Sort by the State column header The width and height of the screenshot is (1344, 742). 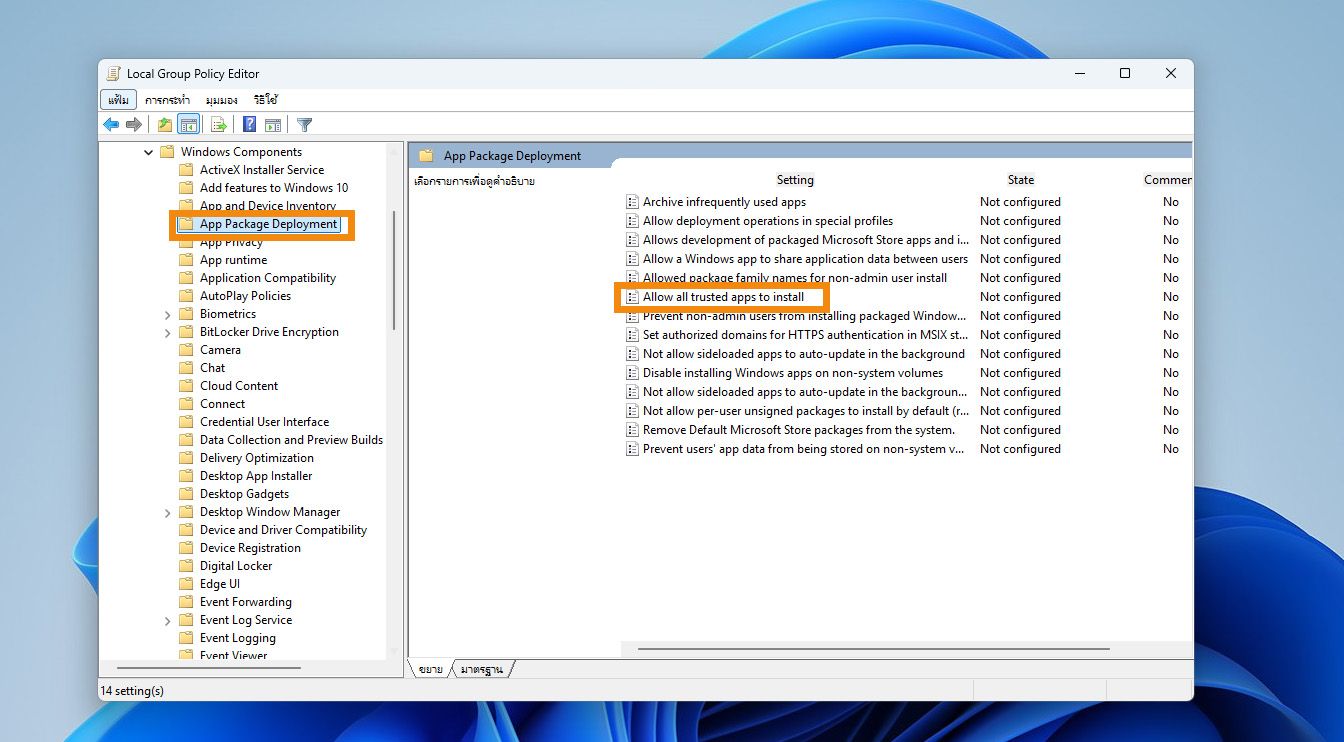(1021, 180)
